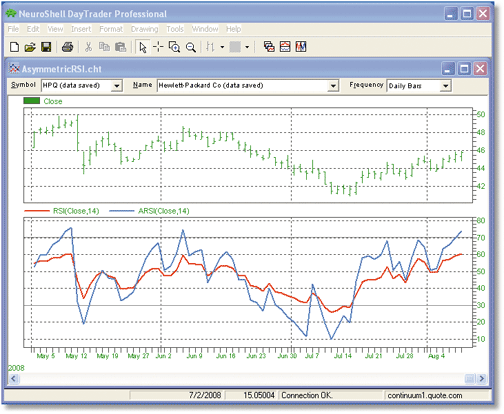Image resolution: width=504 pixels, height=414 pixels.
Task: Minimize the AsymmetricRSI.cht chart window
Action: tap(448, 69)
